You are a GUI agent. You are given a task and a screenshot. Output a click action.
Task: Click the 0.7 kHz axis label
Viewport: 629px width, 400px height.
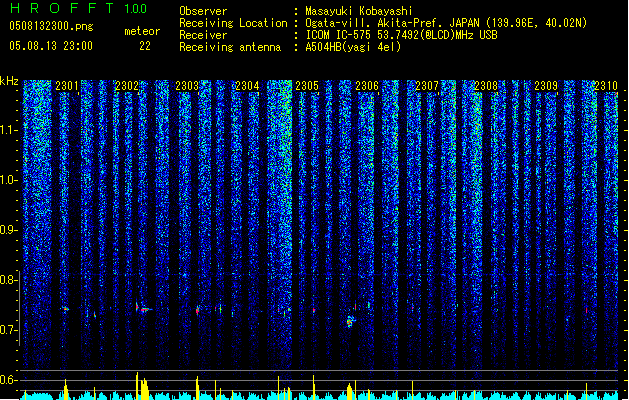click(x=9, y=330)
